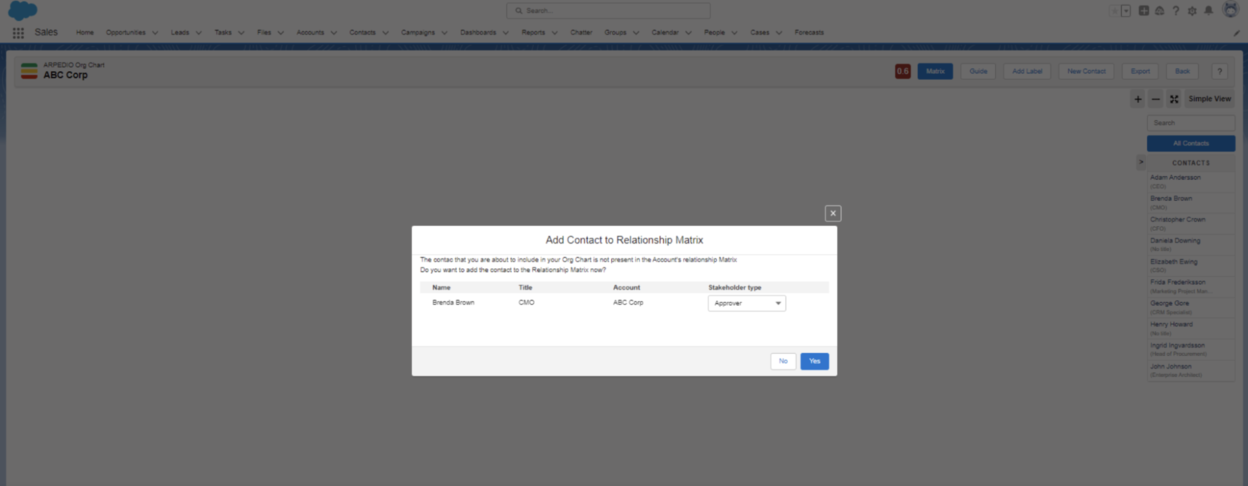The width and height of the screenshot is (1248, 486).
Task: Close the Add Contact dialog with X
Action: [x=833, y=213]
